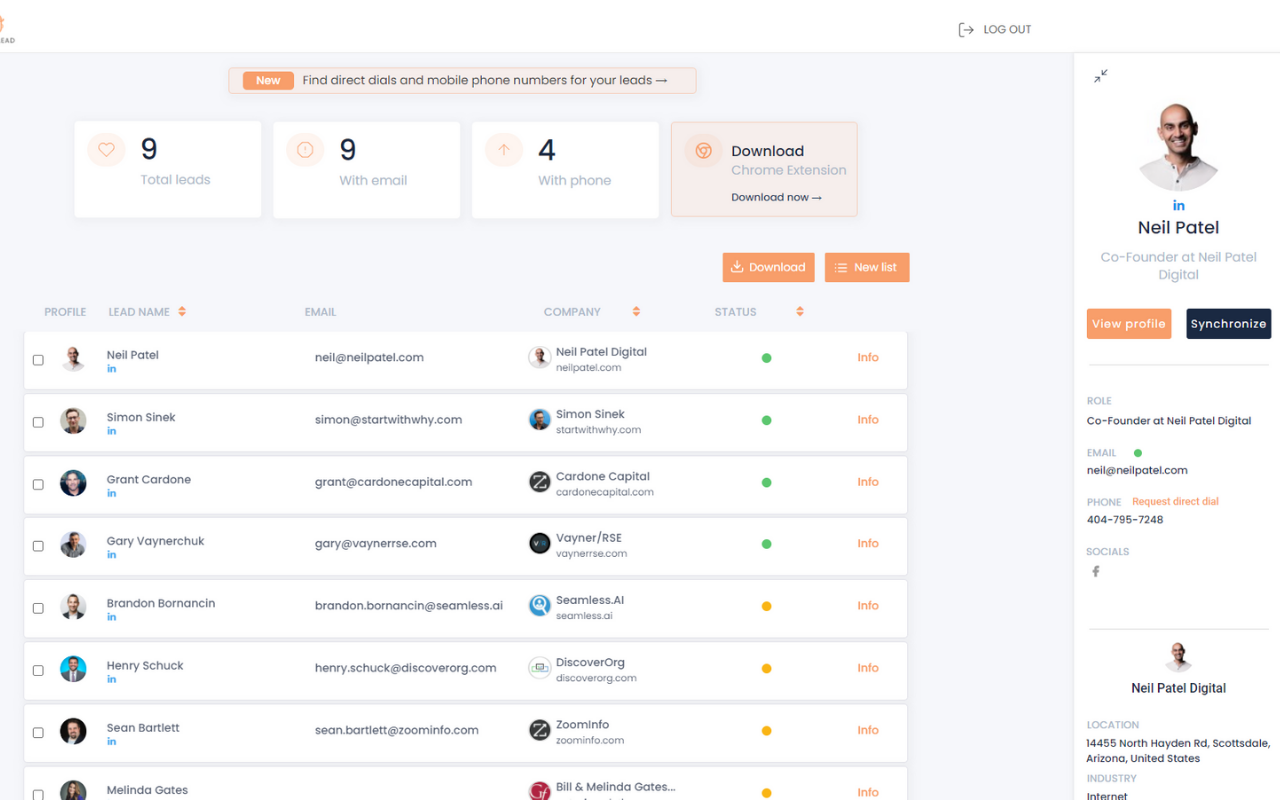Select the Henry Schuck row checkbox
Viewport: 1280px width, 800px height.
(38, 670)
